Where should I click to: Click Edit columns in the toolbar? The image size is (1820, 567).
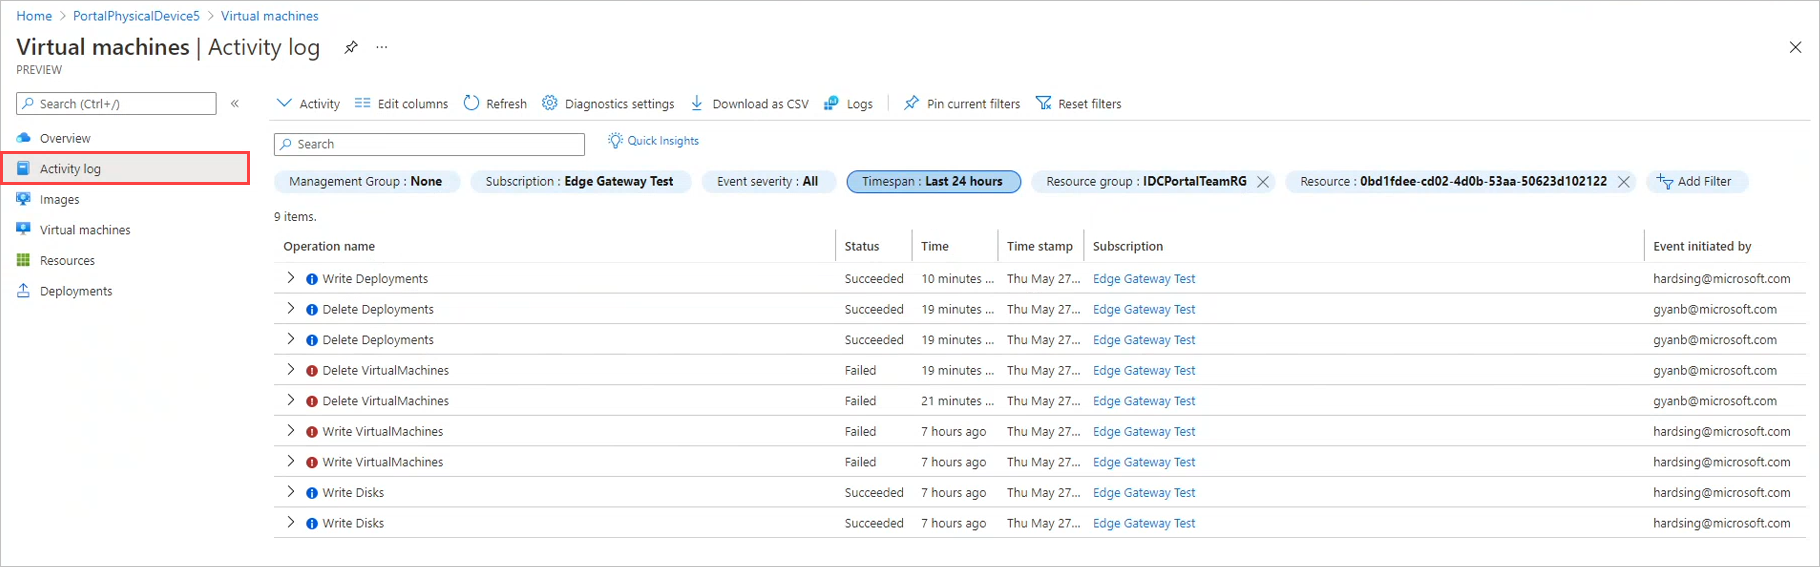coord(401,103)
